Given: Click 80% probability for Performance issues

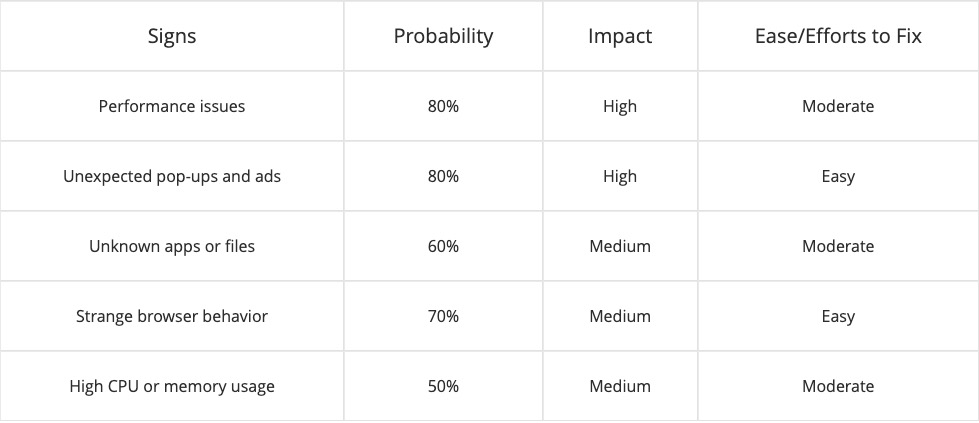Looking at the screenshot, I should point(443,106).
